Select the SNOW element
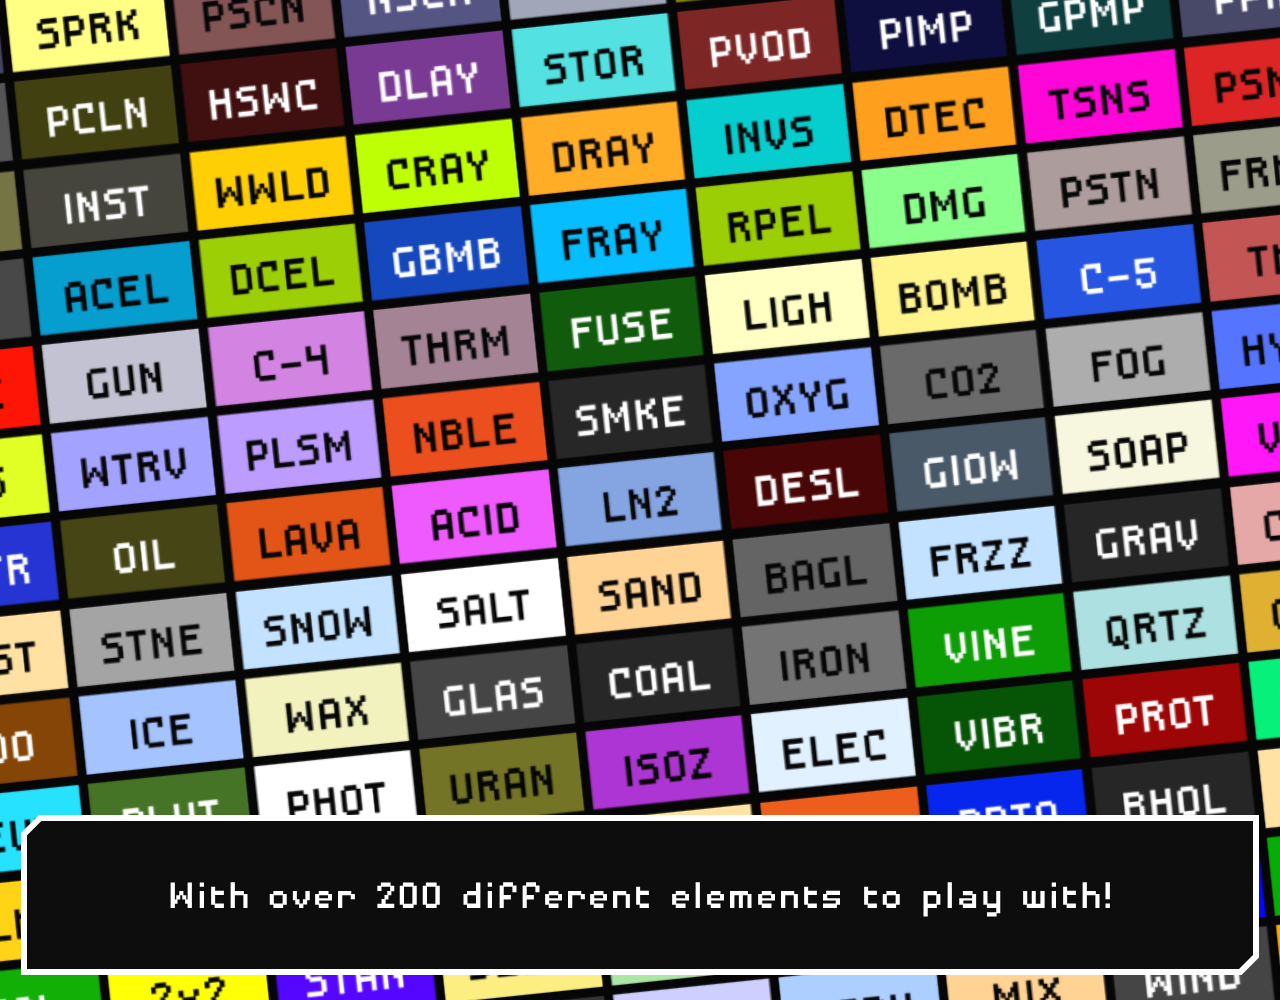 pyautogui.click(x=320, y=621)
